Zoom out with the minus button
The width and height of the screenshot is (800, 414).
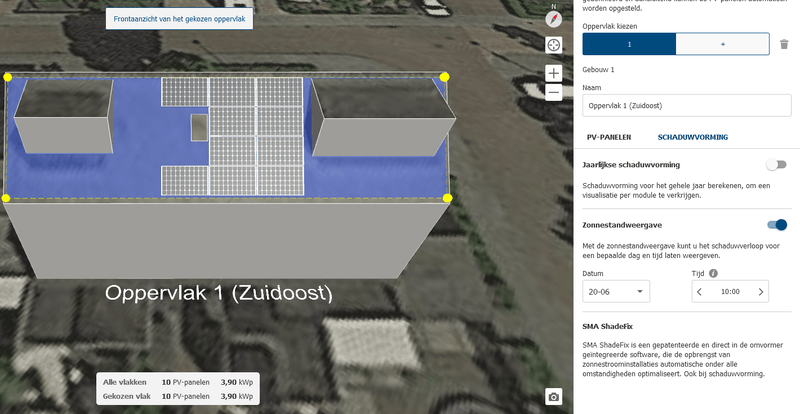(x=554, y=93)
